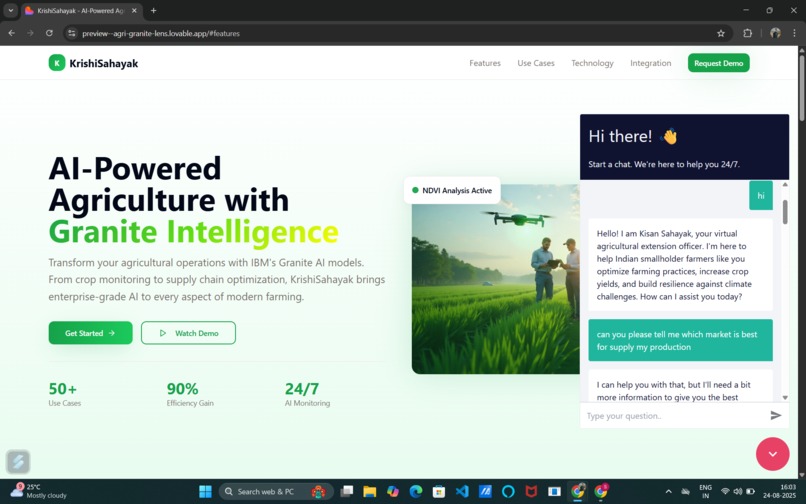
Task: Open the browser extensions menu
Action: click(747, 33)
